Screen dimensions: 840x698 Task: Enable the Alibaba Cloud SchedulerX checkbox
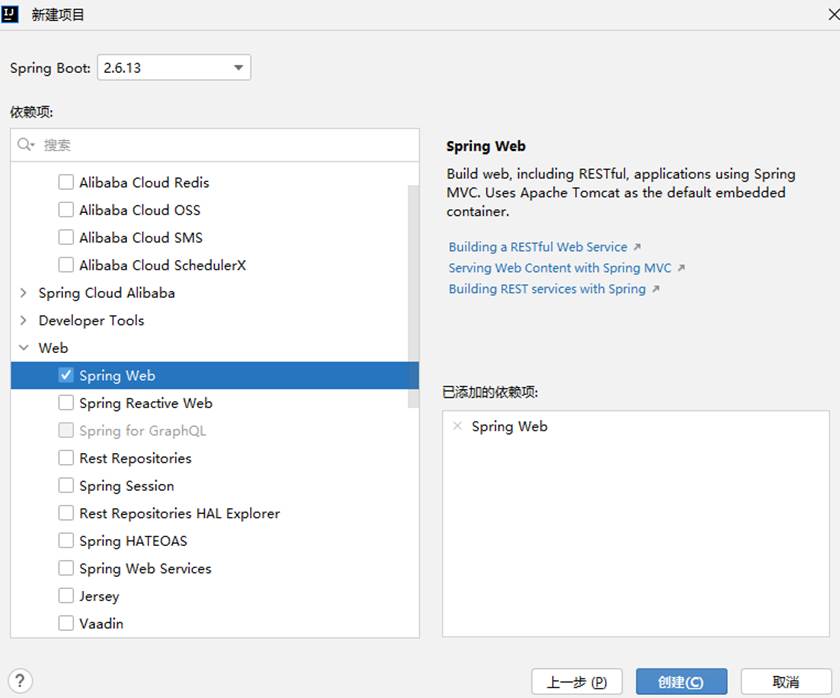coord(66,265)
